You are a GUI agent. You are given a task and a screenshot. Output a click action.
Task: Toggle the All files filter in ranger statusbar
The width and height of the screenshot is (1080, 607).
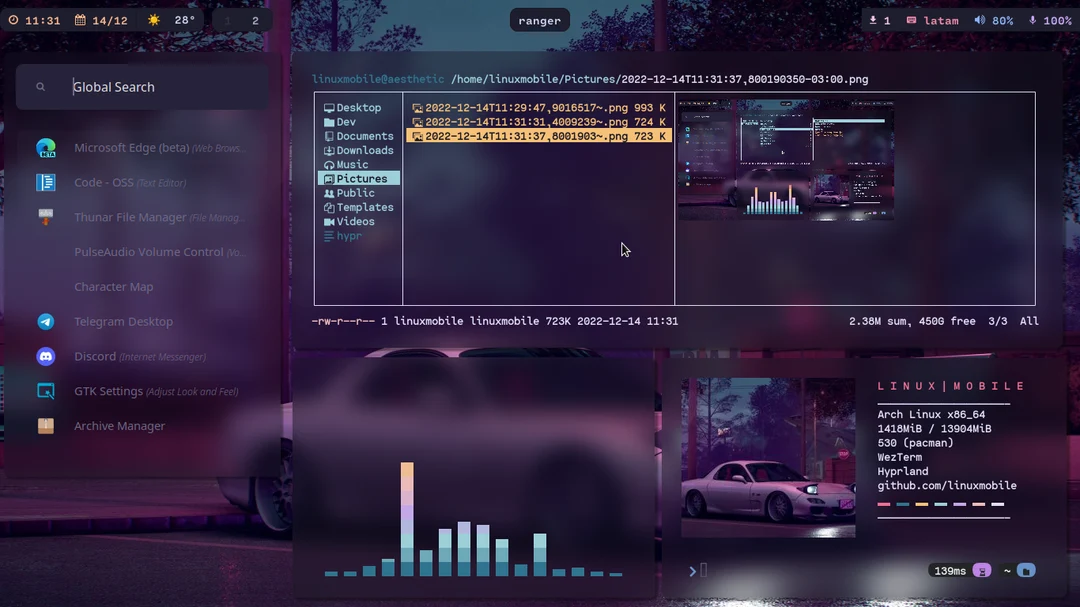tap(1028, 321)
